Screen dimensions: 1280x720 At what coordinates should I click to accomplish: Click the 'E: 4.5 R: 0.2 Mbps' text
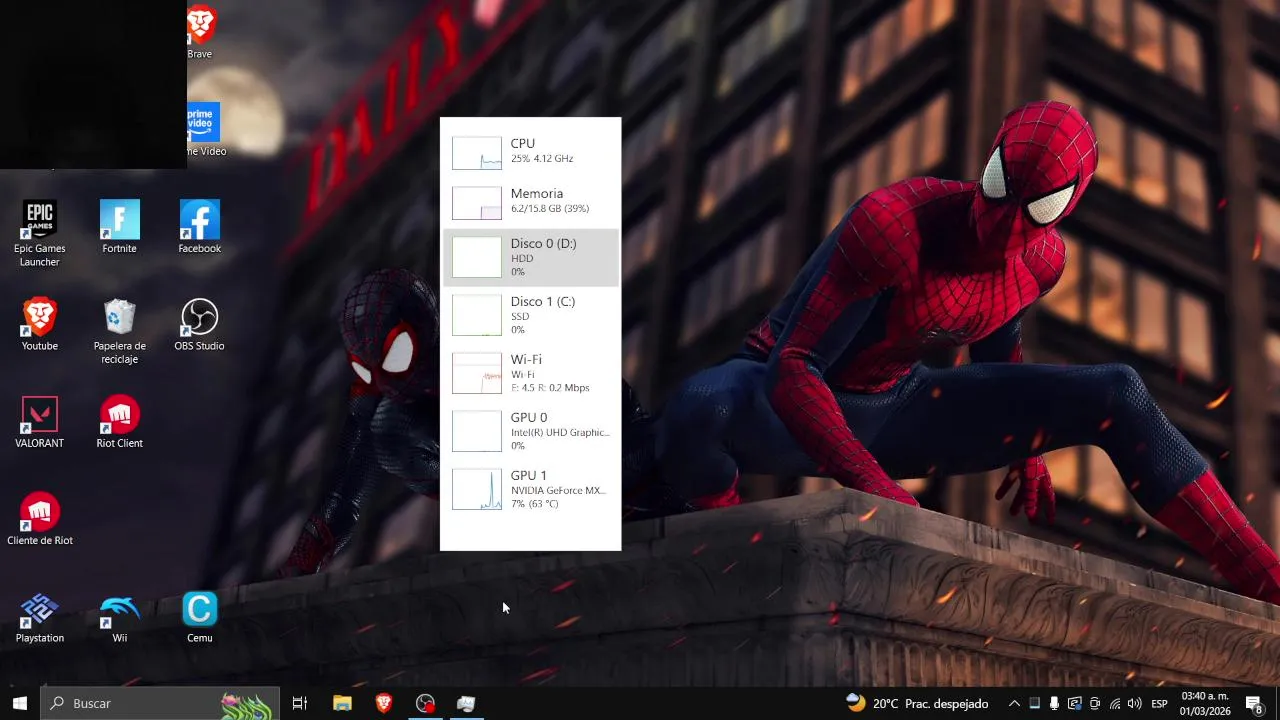click(x=550, y=388)
